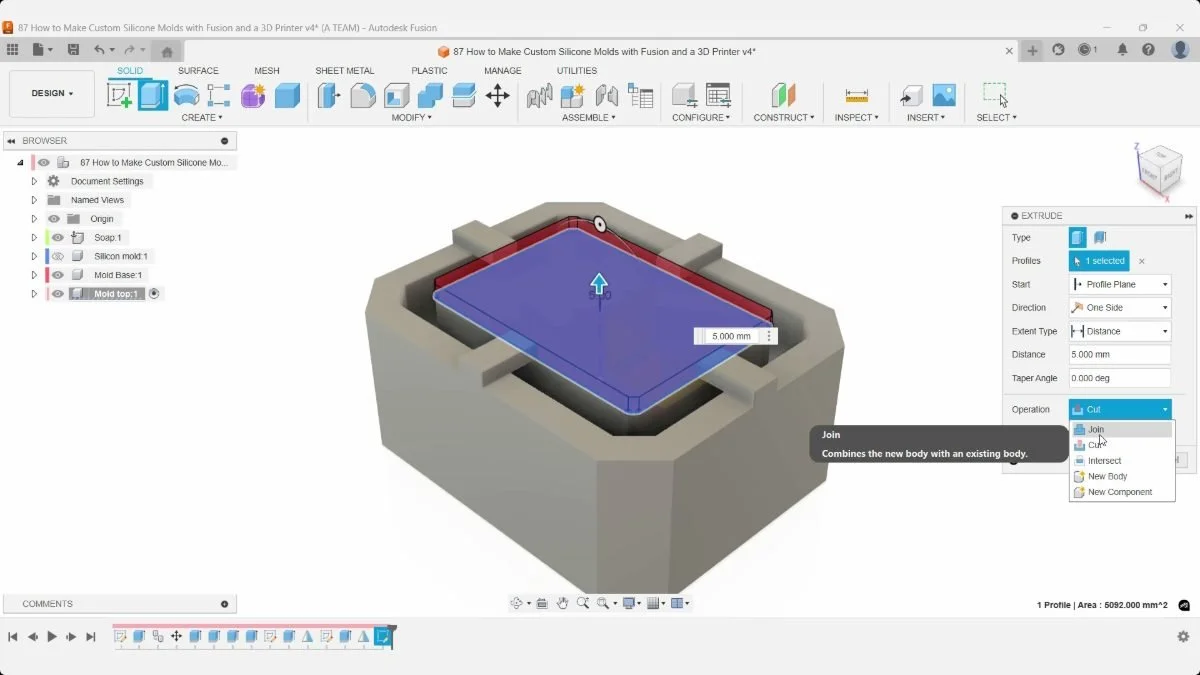1200x675 pixels.
Task: Click the Taper Angle input field
Action: point(1119,378)
